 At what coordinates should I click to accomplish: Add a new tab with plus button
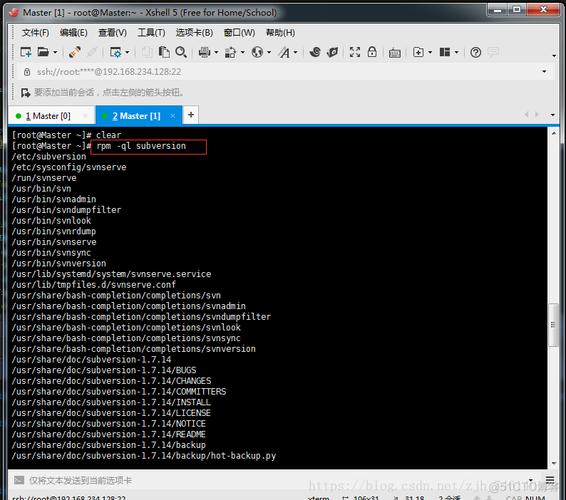click(x=191, y=115)
